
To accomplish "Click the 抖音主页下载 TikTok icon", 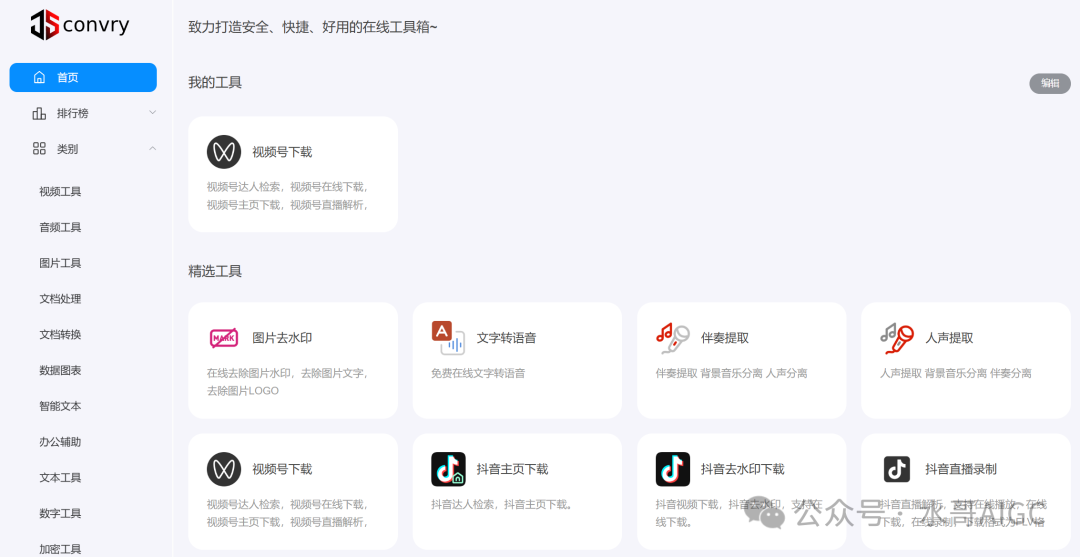I will pos(448,469).
